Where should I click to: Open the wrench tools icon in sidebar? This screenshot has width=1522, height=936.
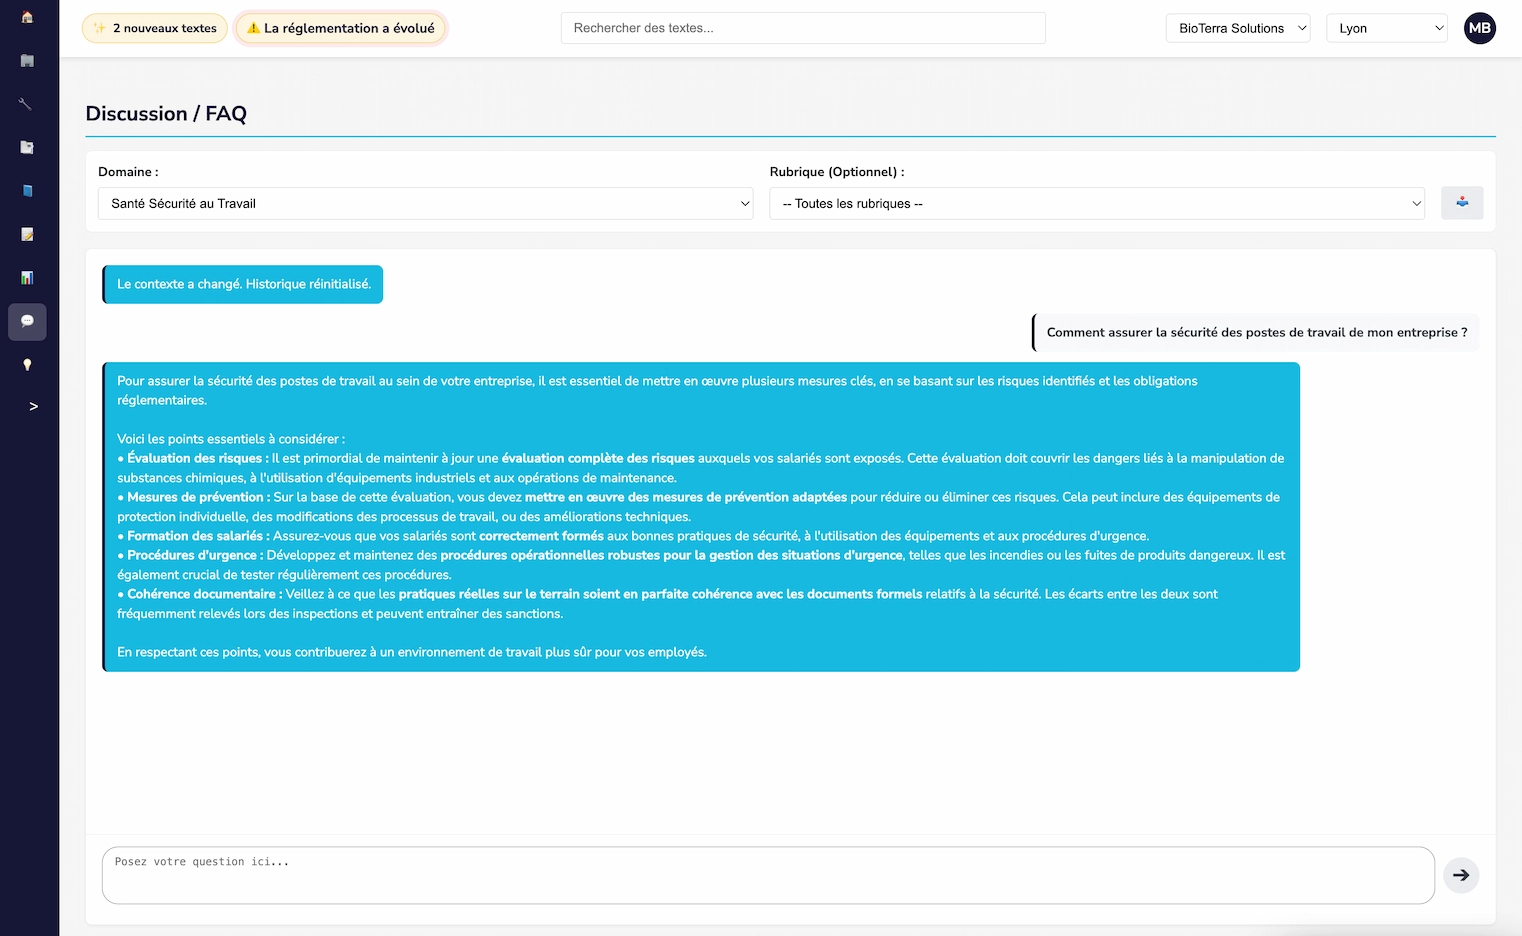coord(27,104)
